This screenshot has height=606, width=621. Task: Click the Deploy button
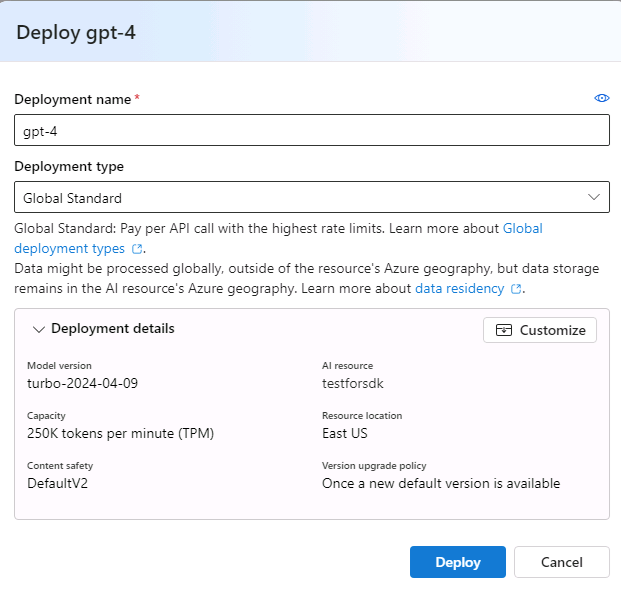[x=457, y=562]
